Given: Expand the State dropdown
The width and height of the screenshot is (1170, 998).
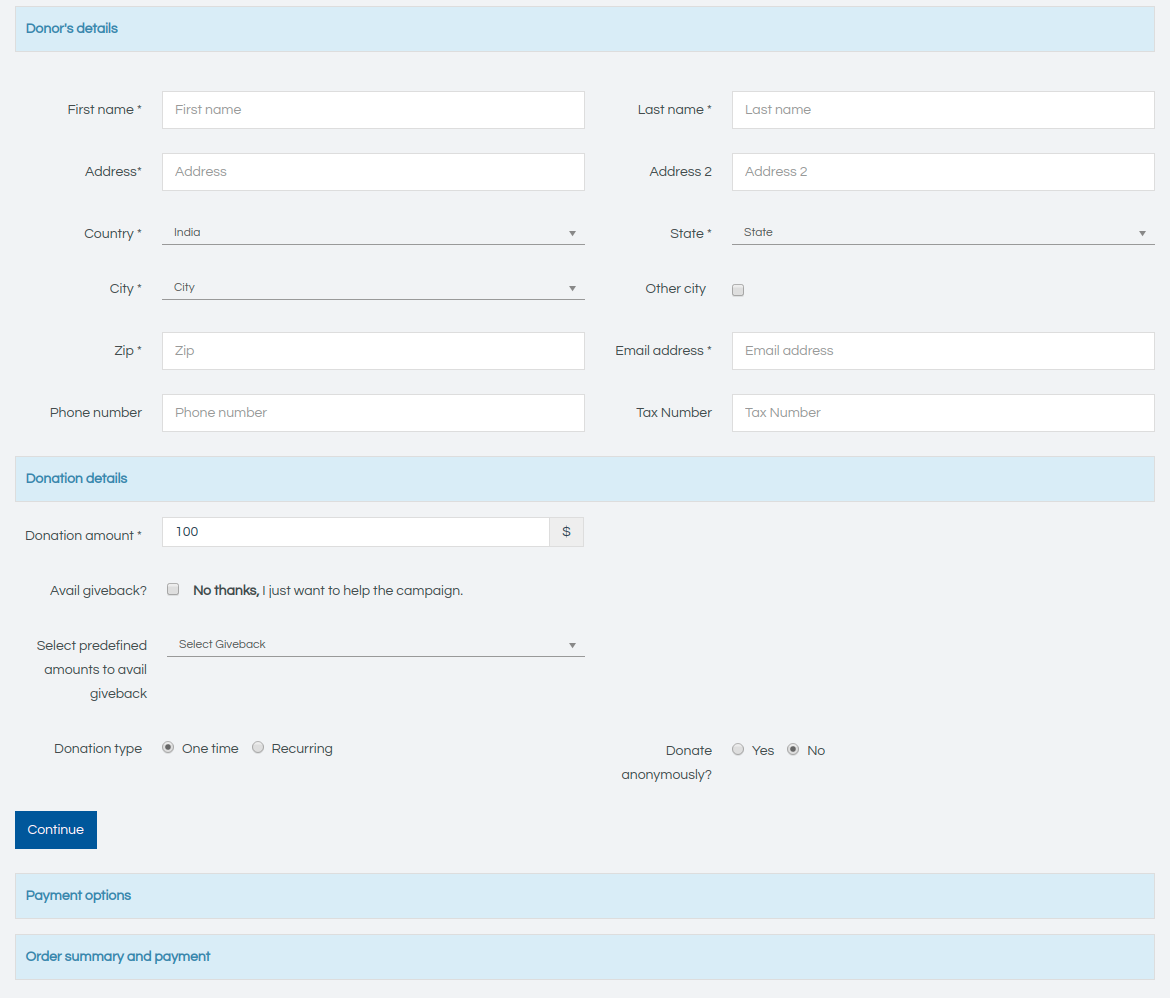Looking at the screenshot, I should coord(942,233).
